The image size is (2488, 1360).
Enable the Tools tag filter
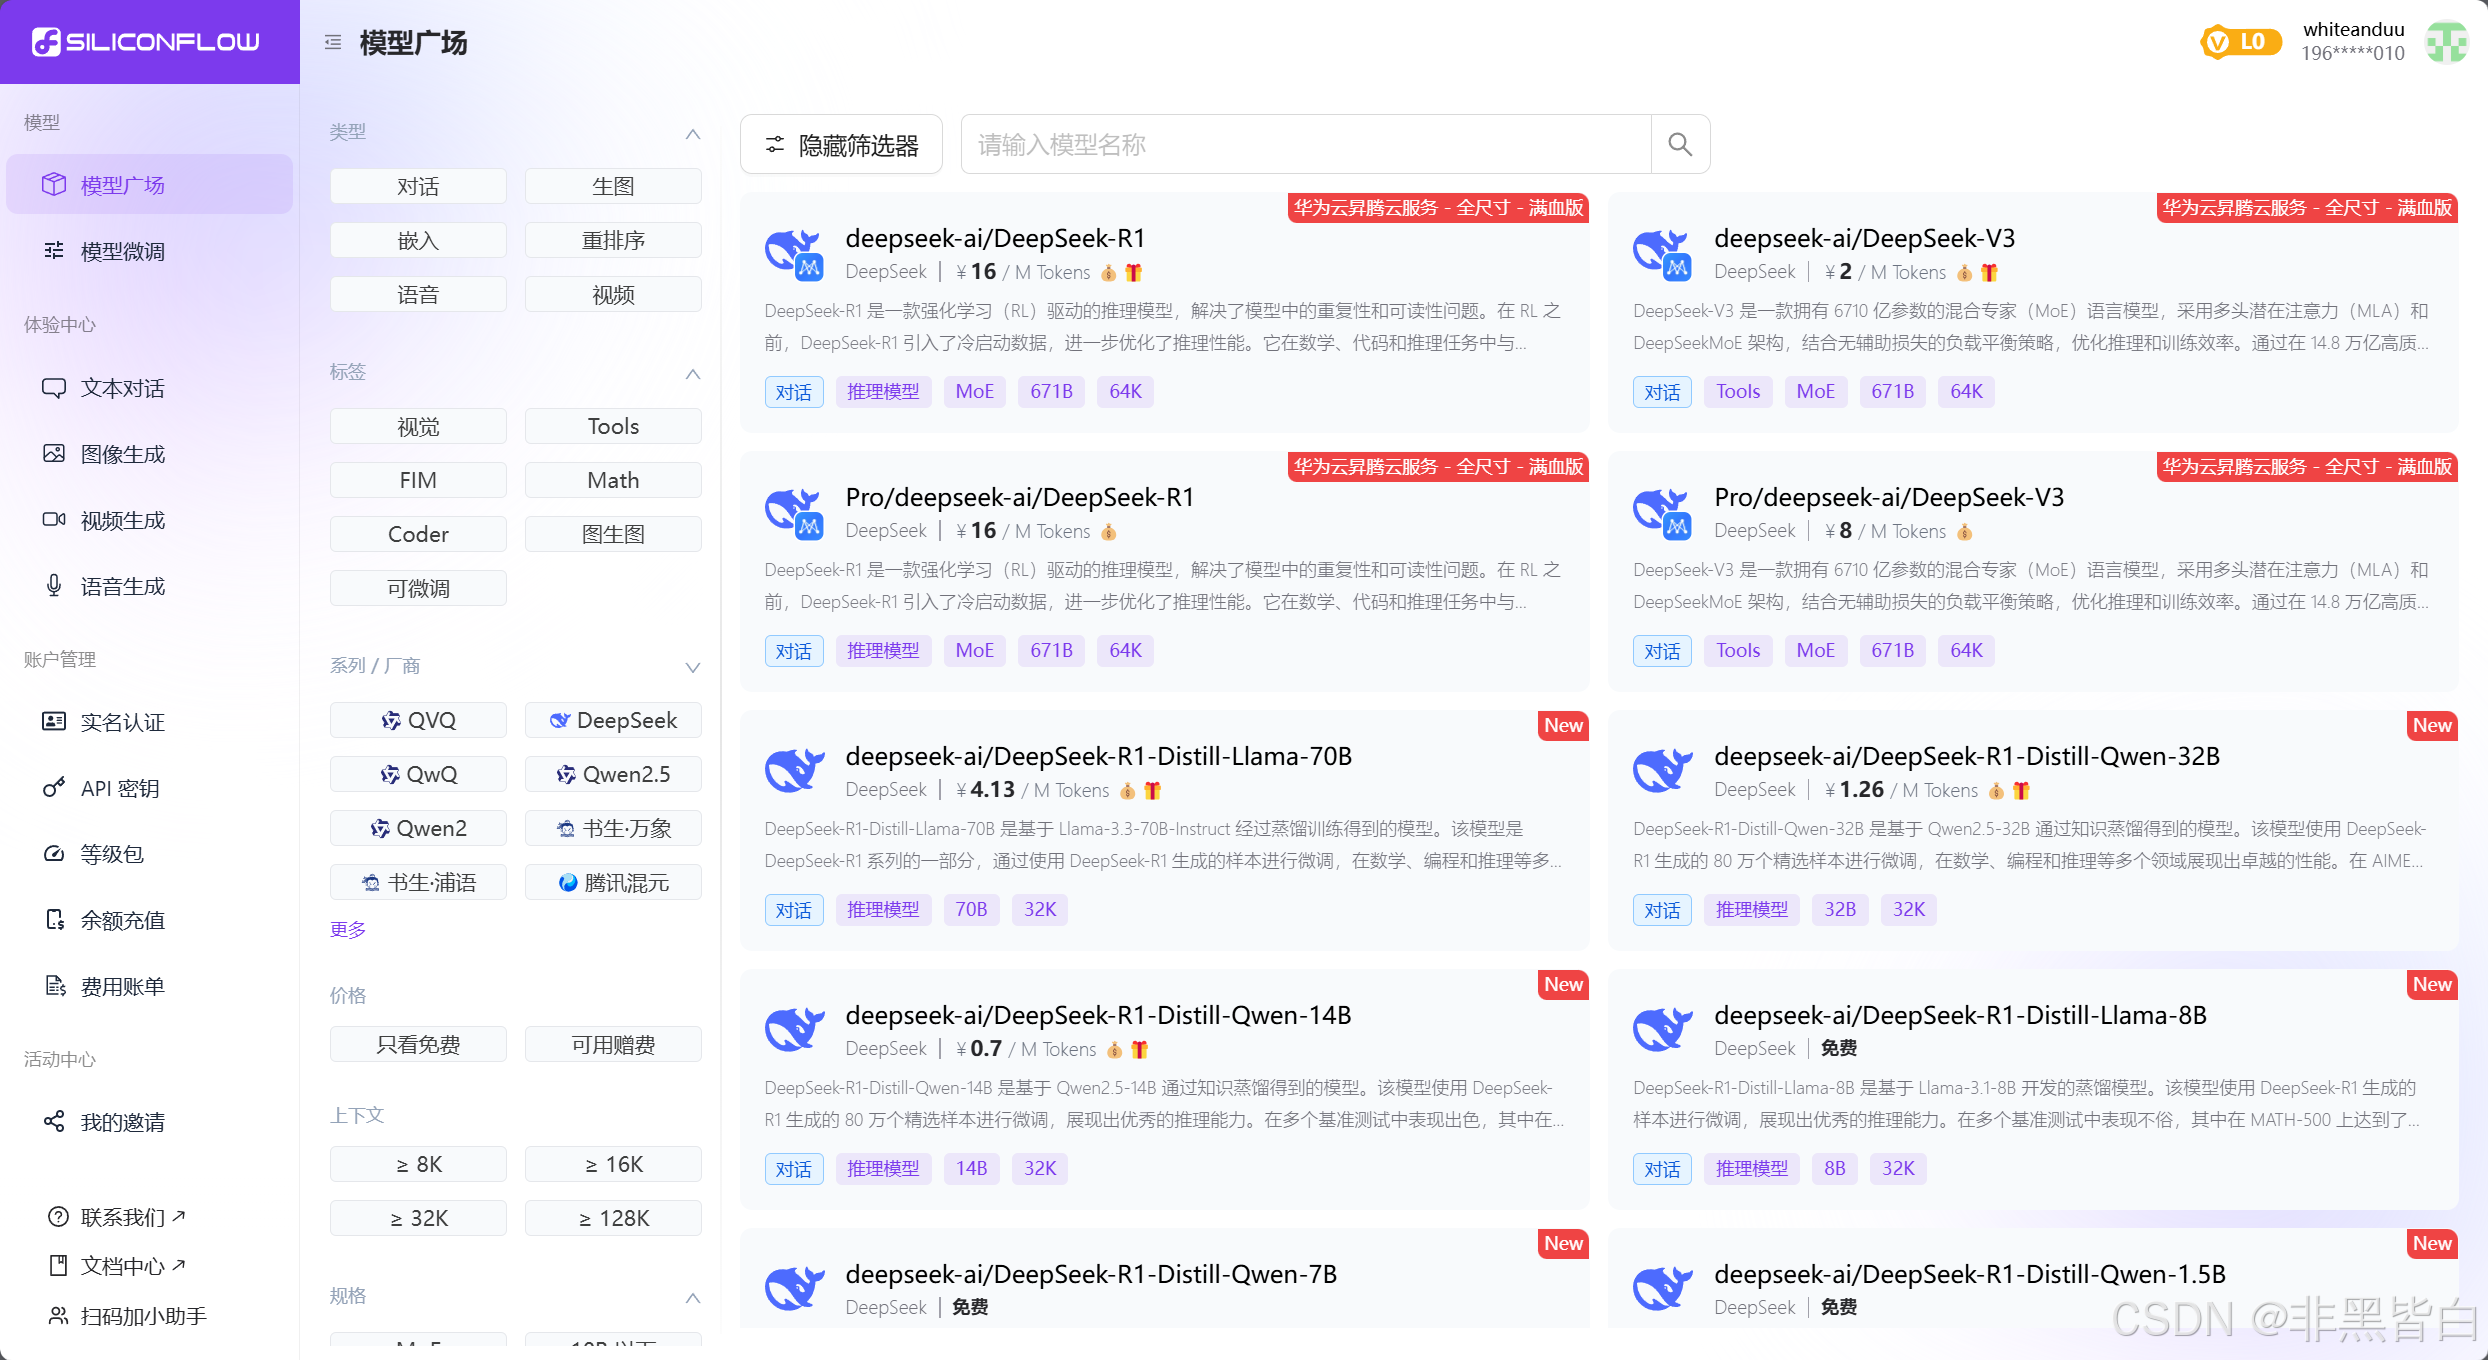coord(613,426)
